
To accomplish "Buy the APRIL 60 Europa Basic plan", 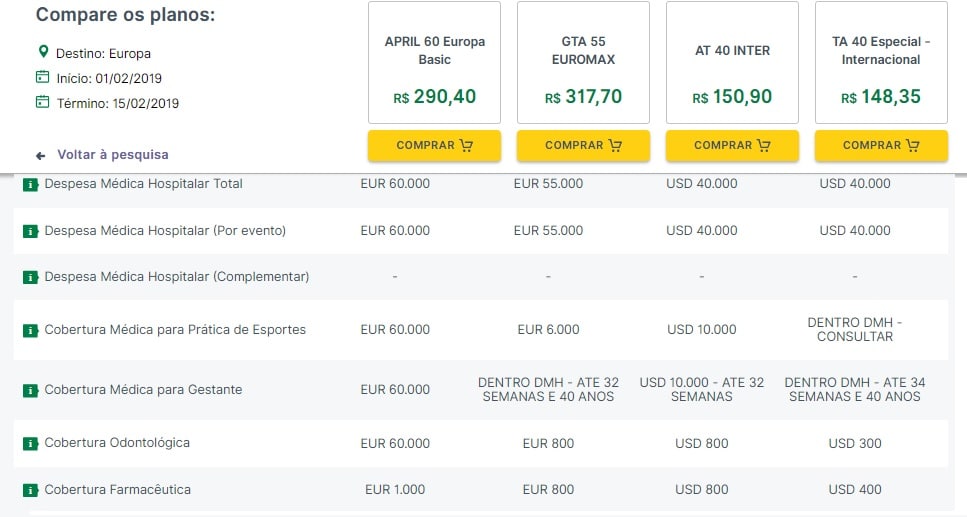I will pyautogui.click(x=434, y=146).
